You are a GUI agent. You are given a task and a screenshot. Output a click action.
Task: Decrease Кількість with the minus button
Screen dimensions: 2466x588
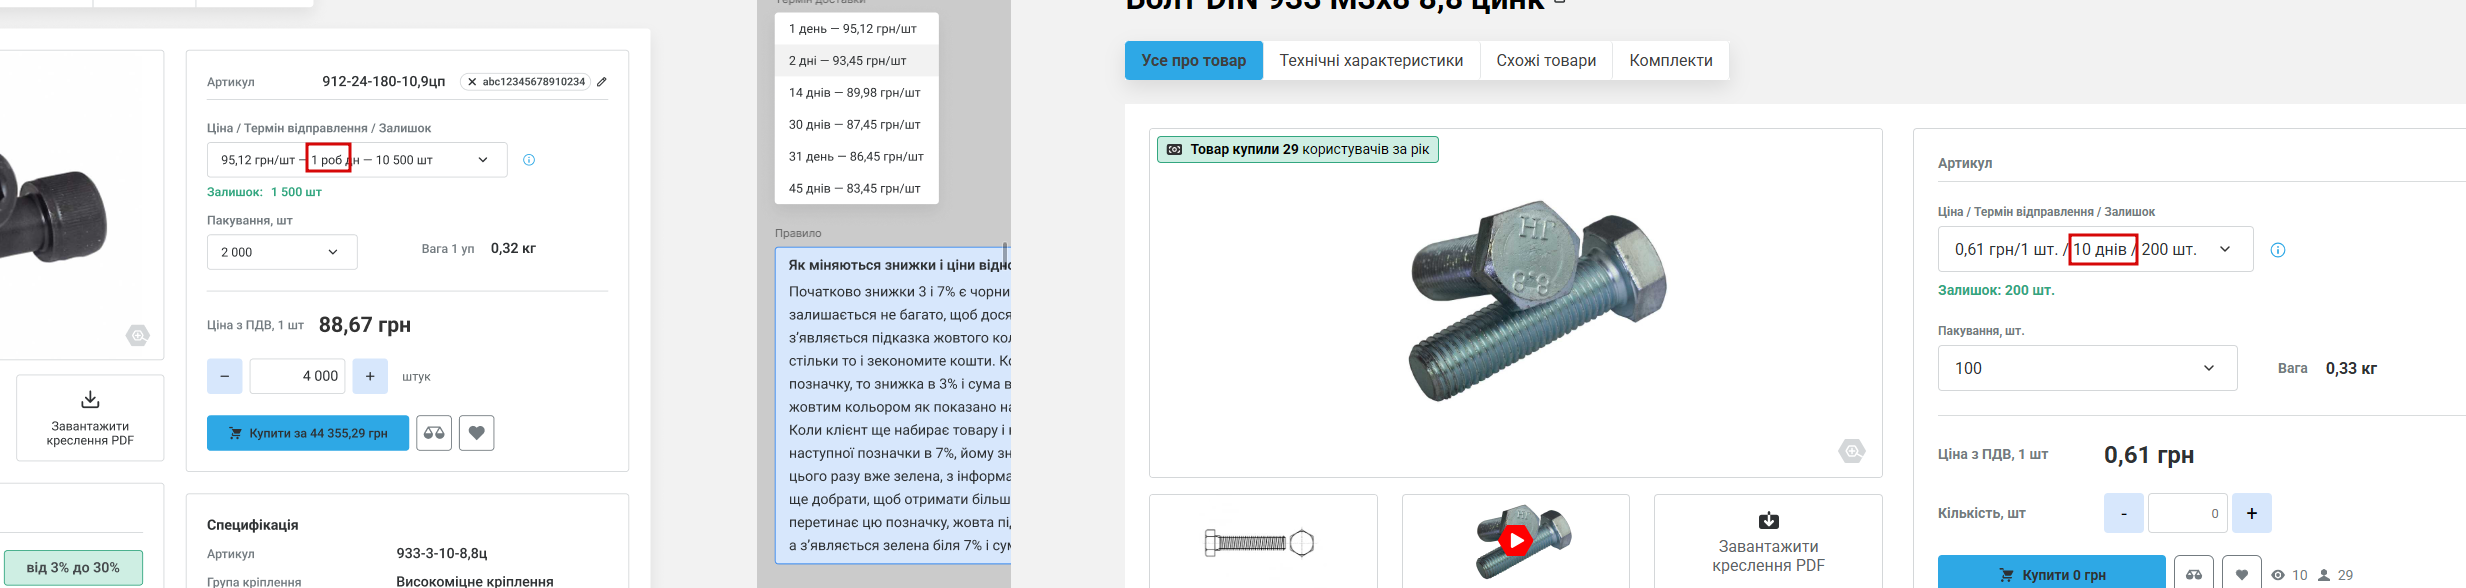coord(2124,513)
